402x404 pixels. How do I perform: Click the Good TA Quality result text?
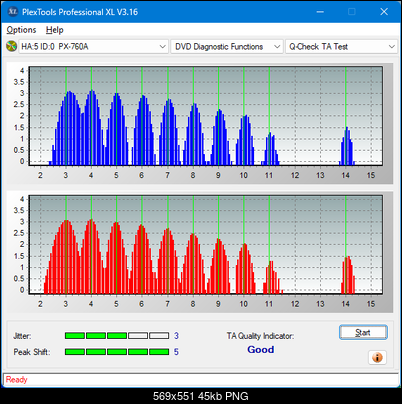click(x=261, y=349)
